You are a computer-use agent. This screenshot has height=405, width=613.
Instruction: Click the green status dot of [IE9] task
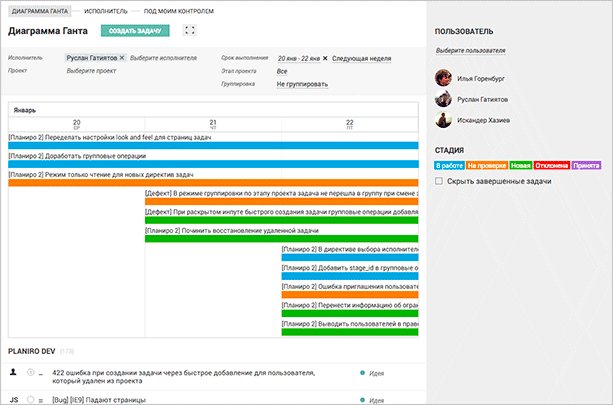coord(362,400)
